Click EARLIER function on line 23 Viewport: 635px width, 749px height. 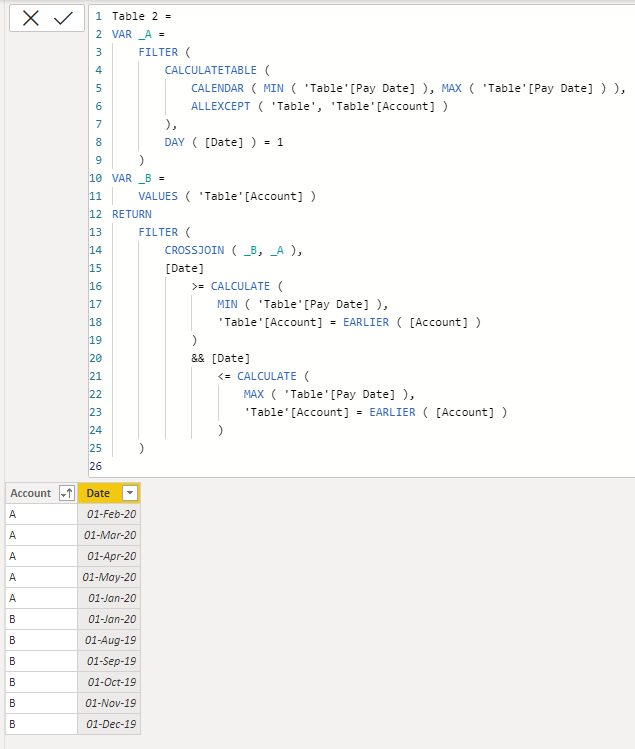pos(392,412)
